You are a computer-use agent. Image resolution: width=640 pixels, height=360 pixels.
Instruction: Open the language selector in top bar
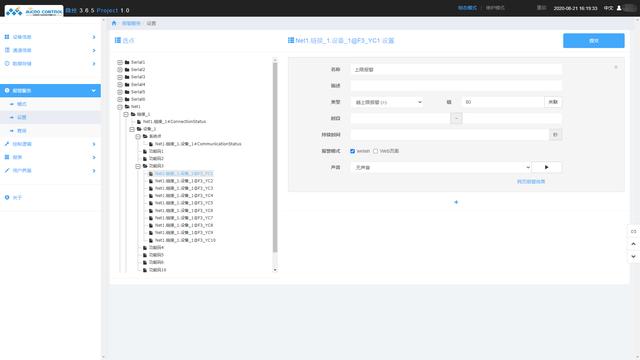608,8
